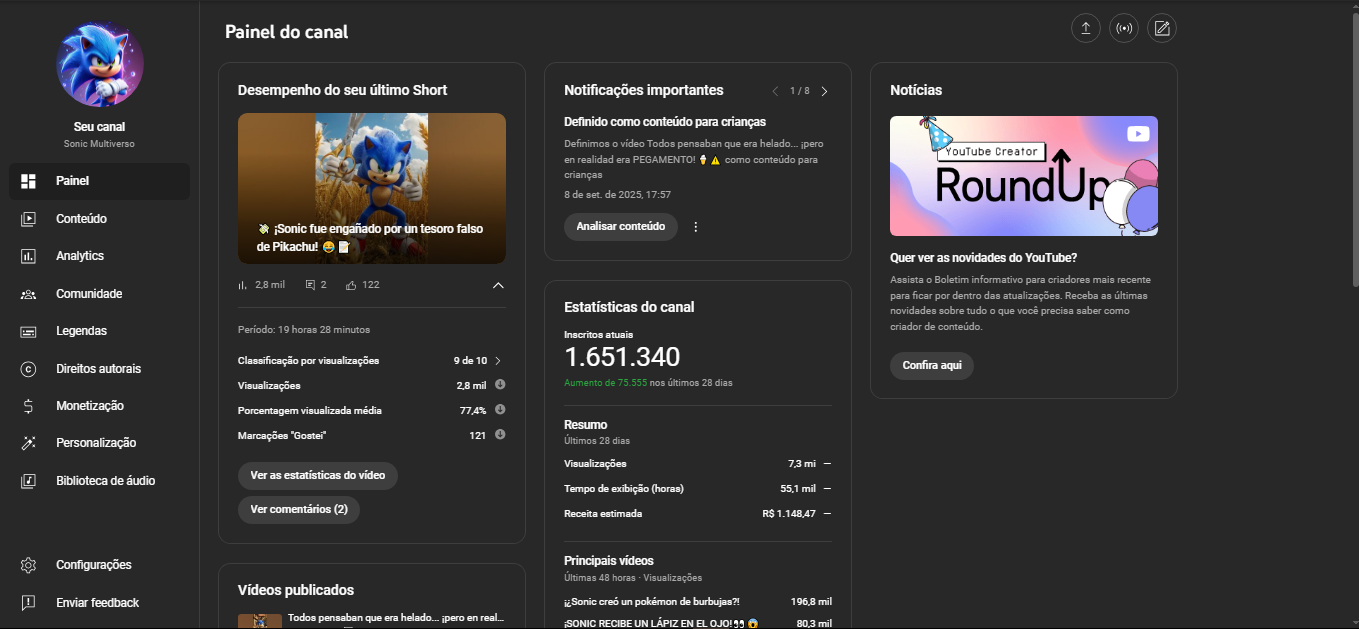
Task: Click the Confira aqui button
Action: tap(931, 366)
